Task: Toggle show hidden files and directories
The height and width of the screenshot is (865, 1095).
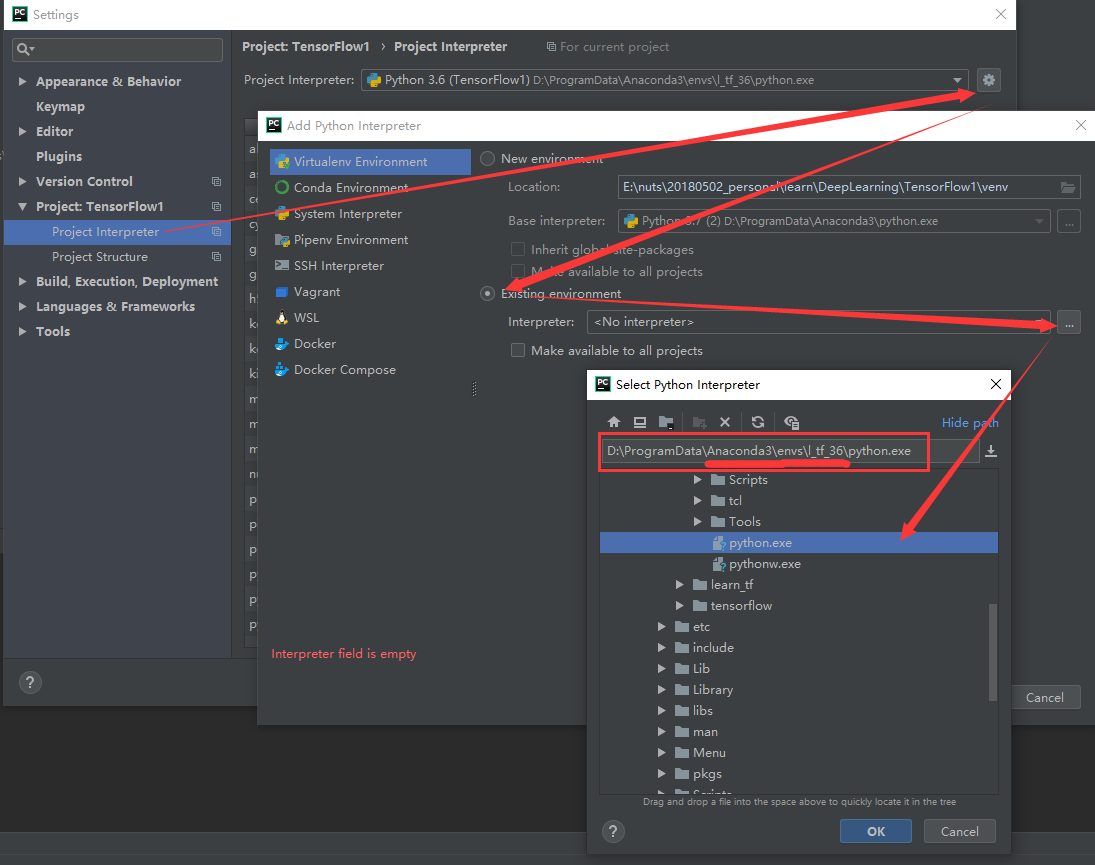Action: [x=791, y=422]
